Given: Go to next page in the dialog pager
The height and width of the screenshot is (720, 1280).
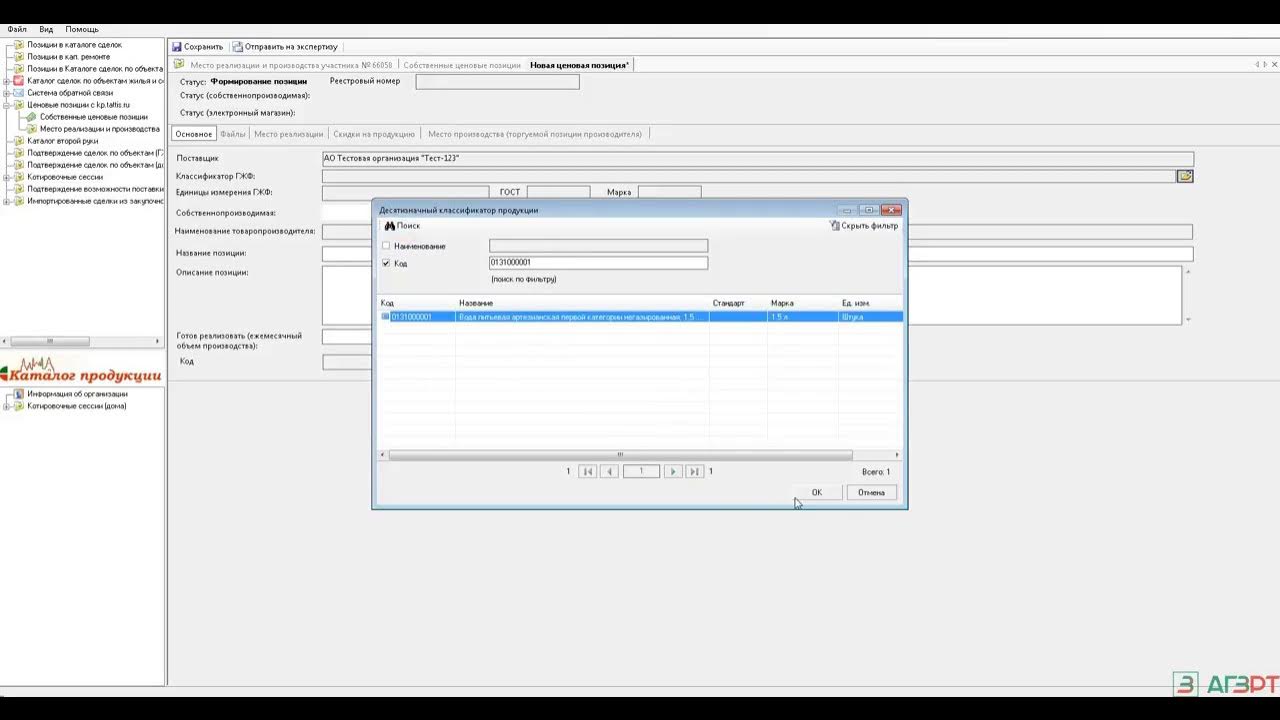Looking at the screenshot, I should (x=673, y=471).
